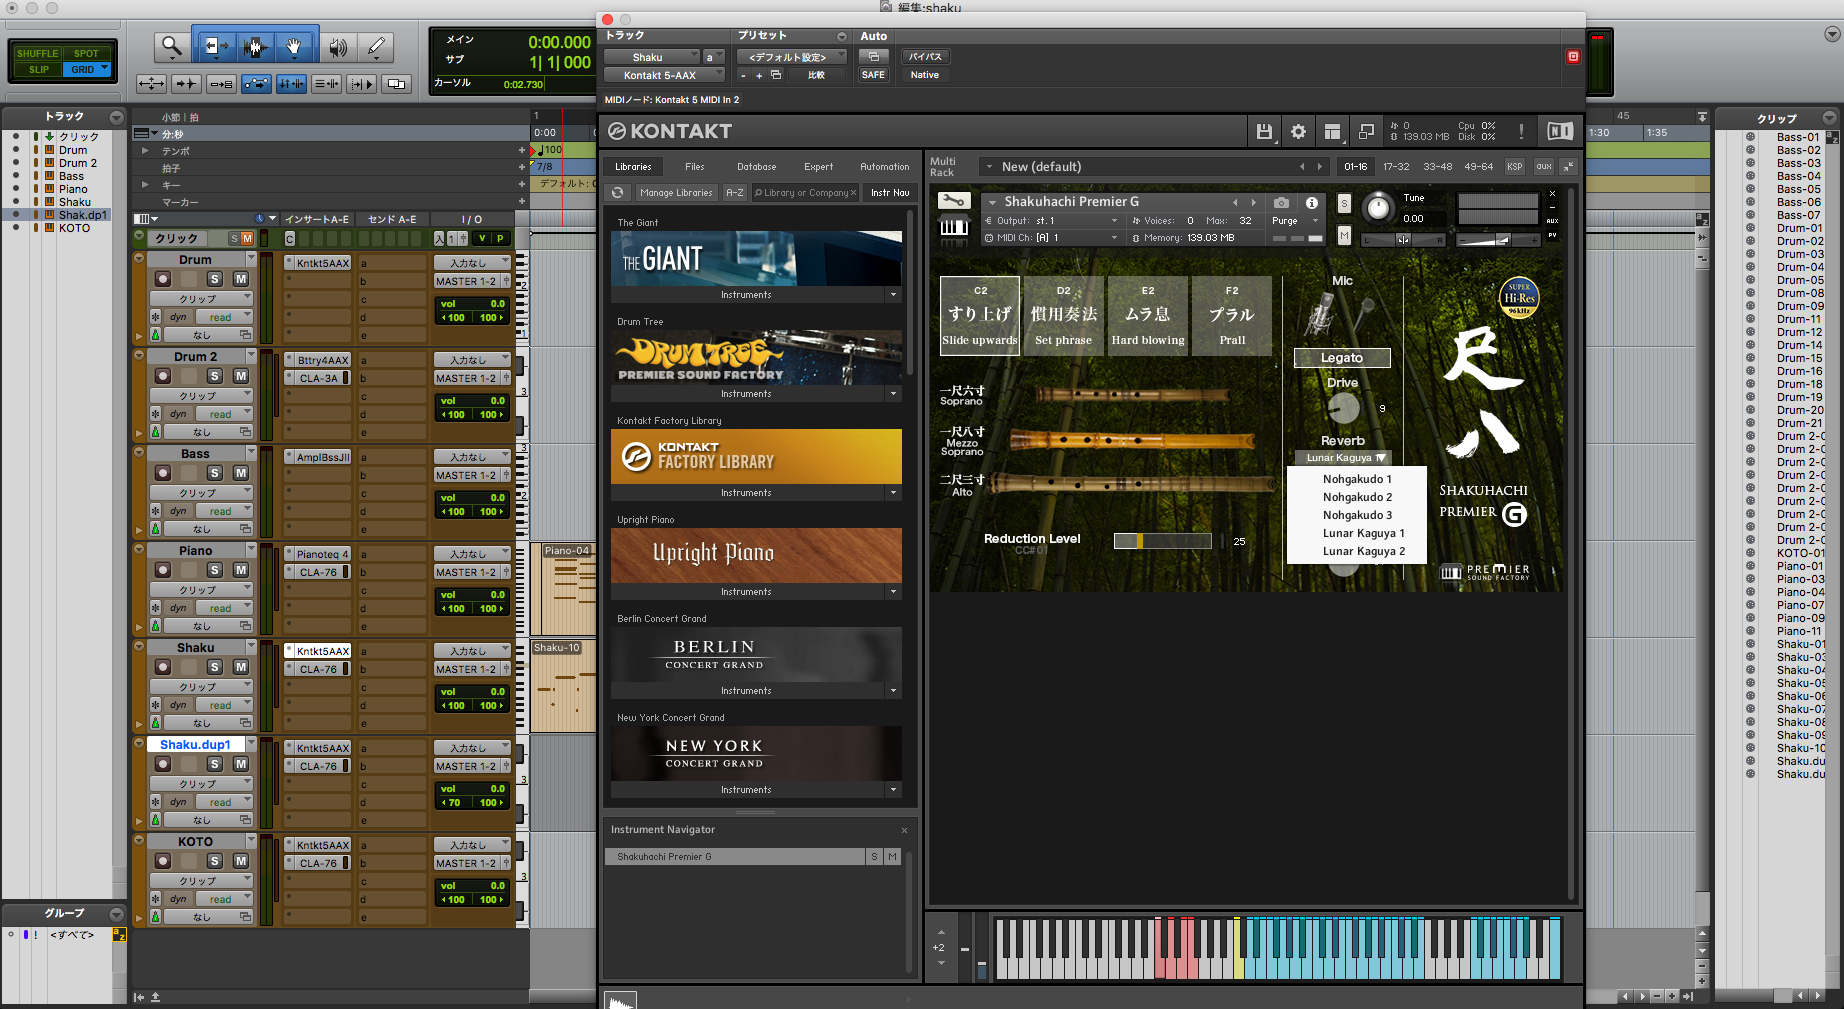Open the MIDI Ch dropdown

(1052, 237)
